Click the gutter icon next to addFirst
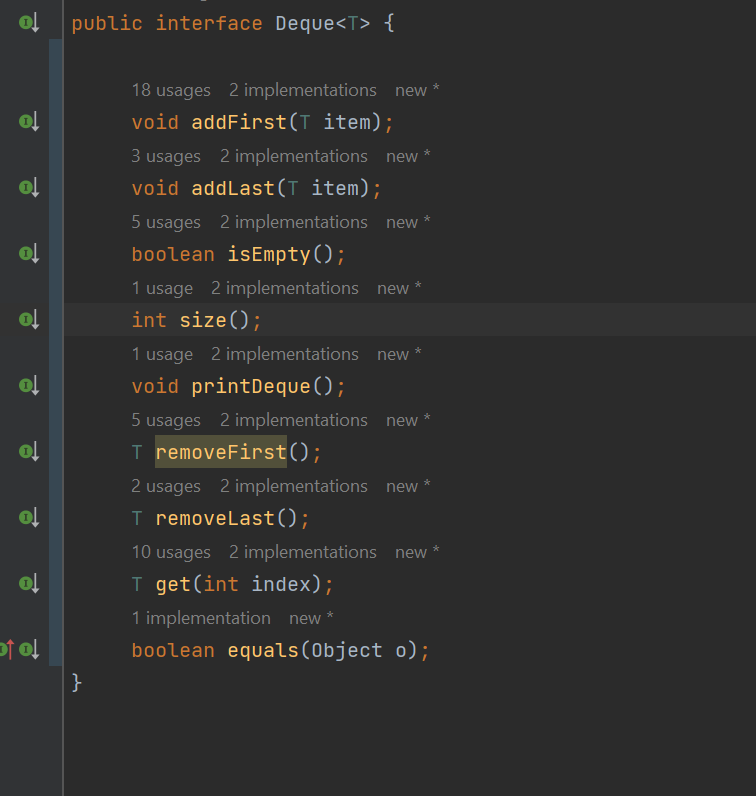 point(28,122)
